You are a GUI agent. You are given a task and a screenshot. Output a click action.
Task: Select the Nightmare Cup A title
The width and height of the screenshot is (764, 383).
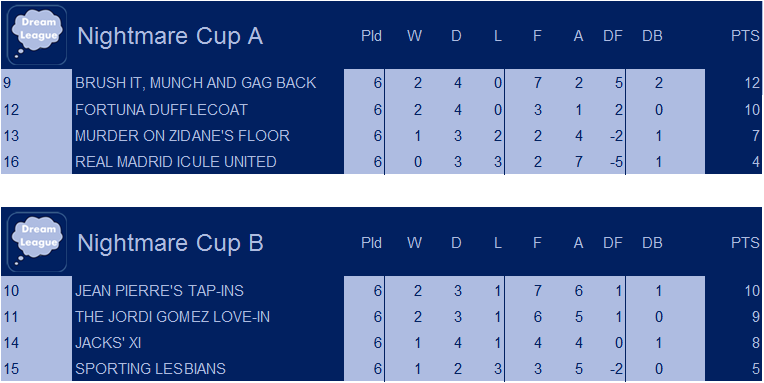[170, 37]
